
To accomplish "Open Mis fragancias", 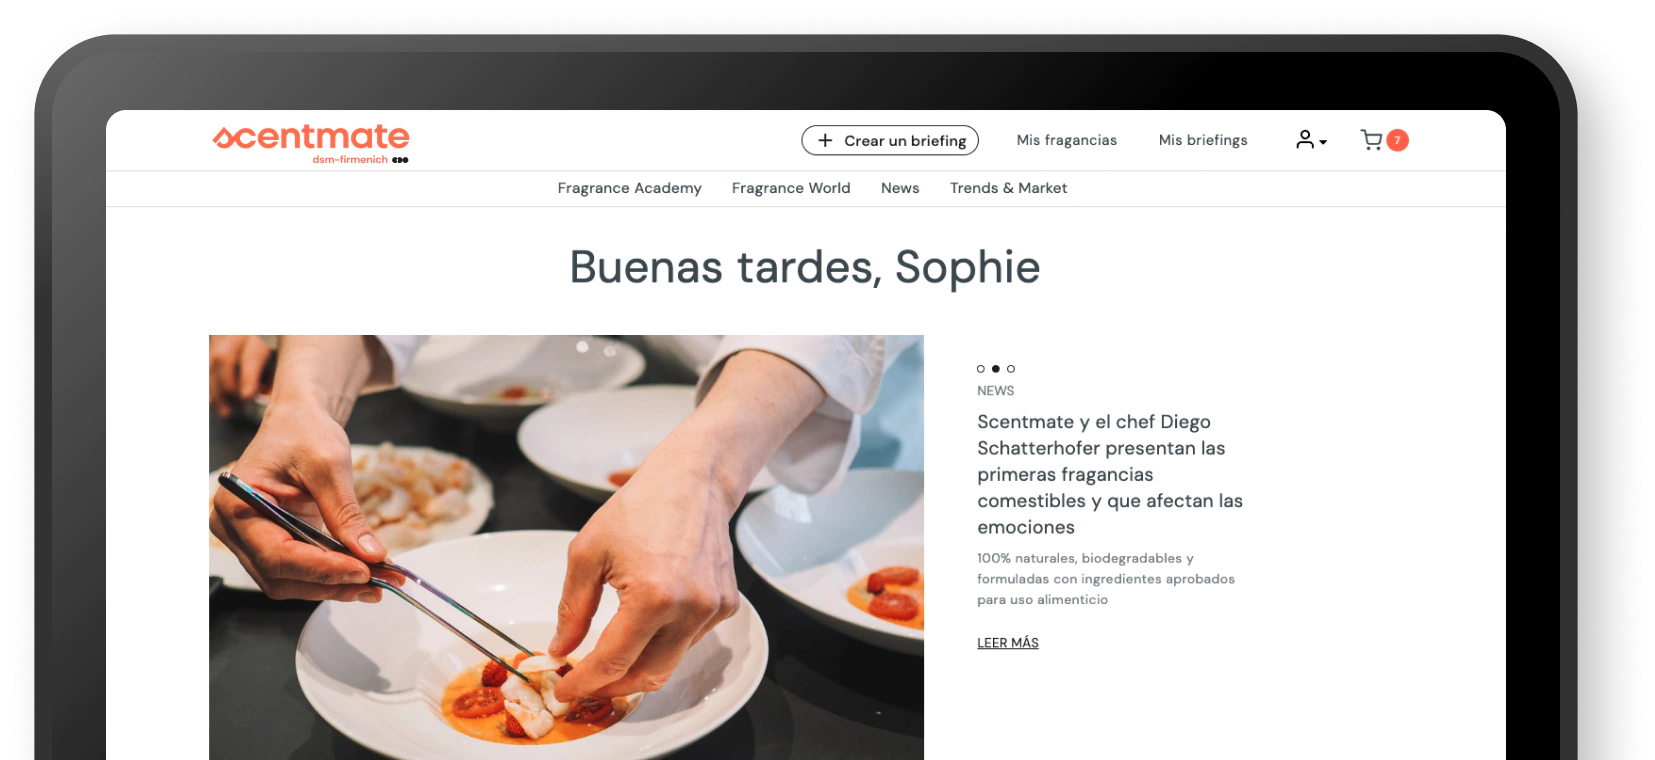I will 1067,140.
